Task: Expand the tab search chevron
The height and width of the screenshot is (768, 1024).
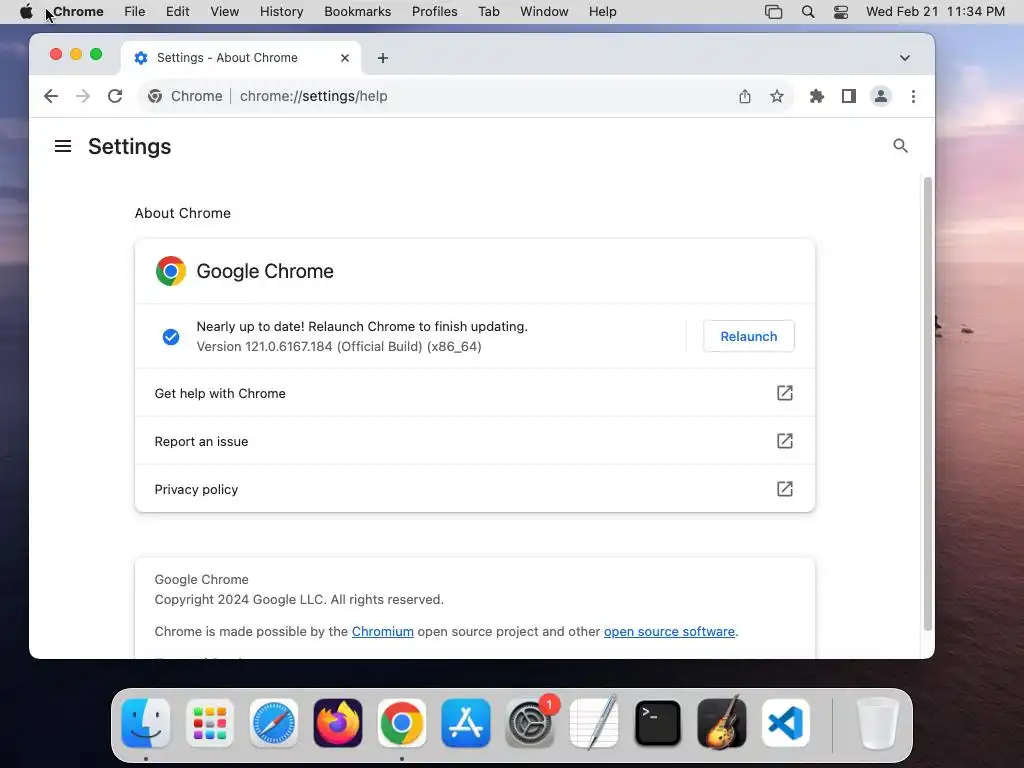Action: [x=904, y=58]
